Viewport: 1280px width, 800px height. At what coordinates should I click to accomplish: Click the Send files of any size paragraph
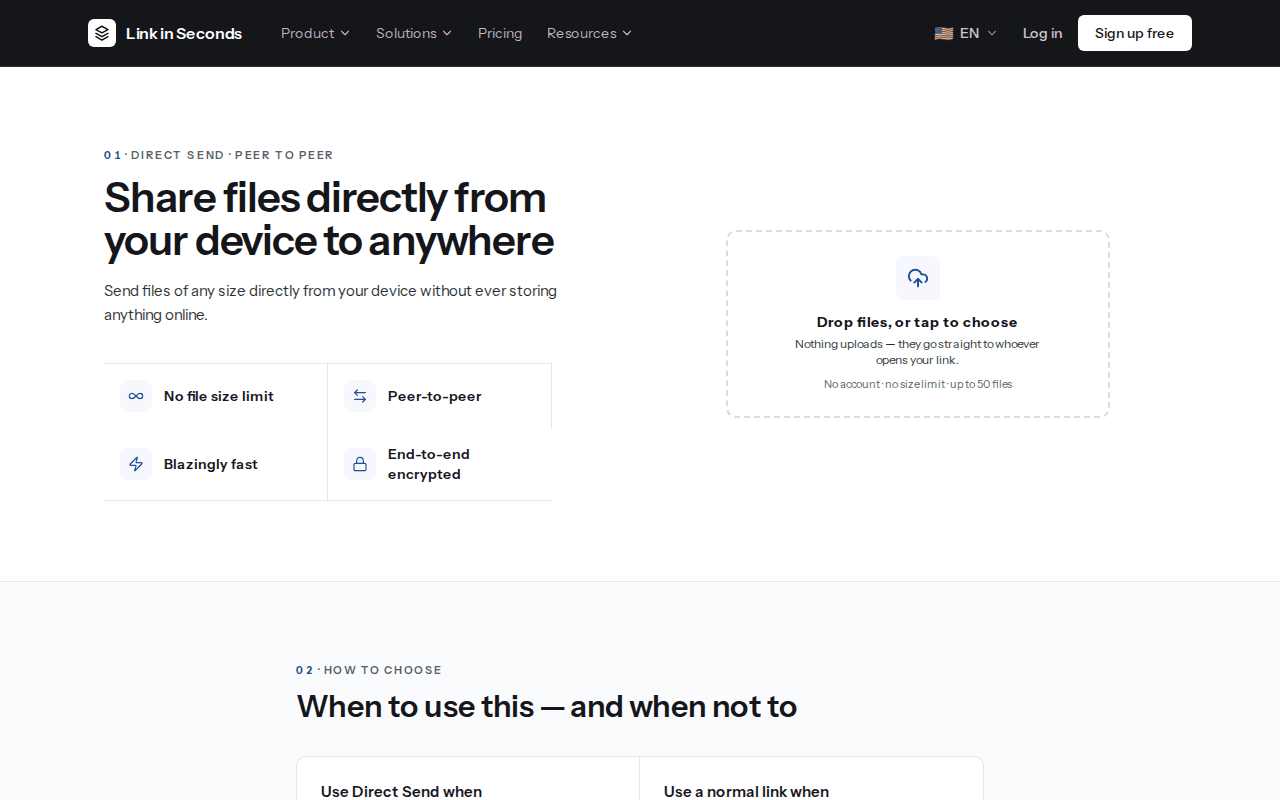tap(330, 303)
